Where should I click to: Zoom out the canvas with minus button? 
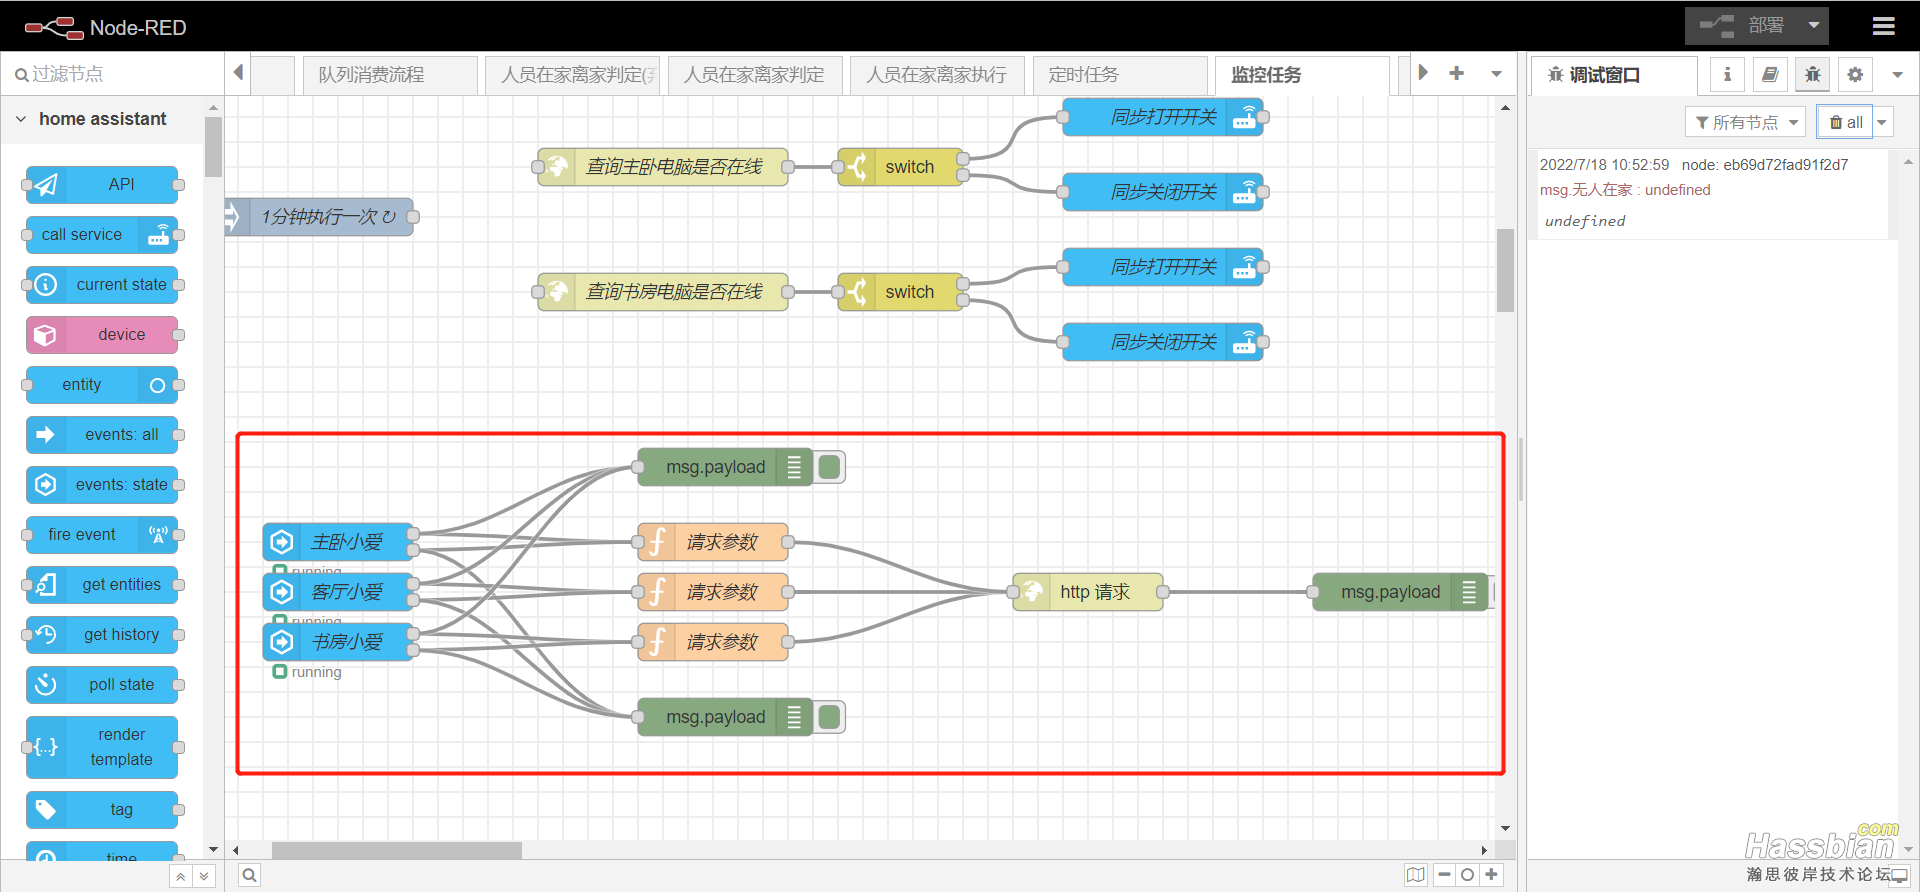(1444, 875)
